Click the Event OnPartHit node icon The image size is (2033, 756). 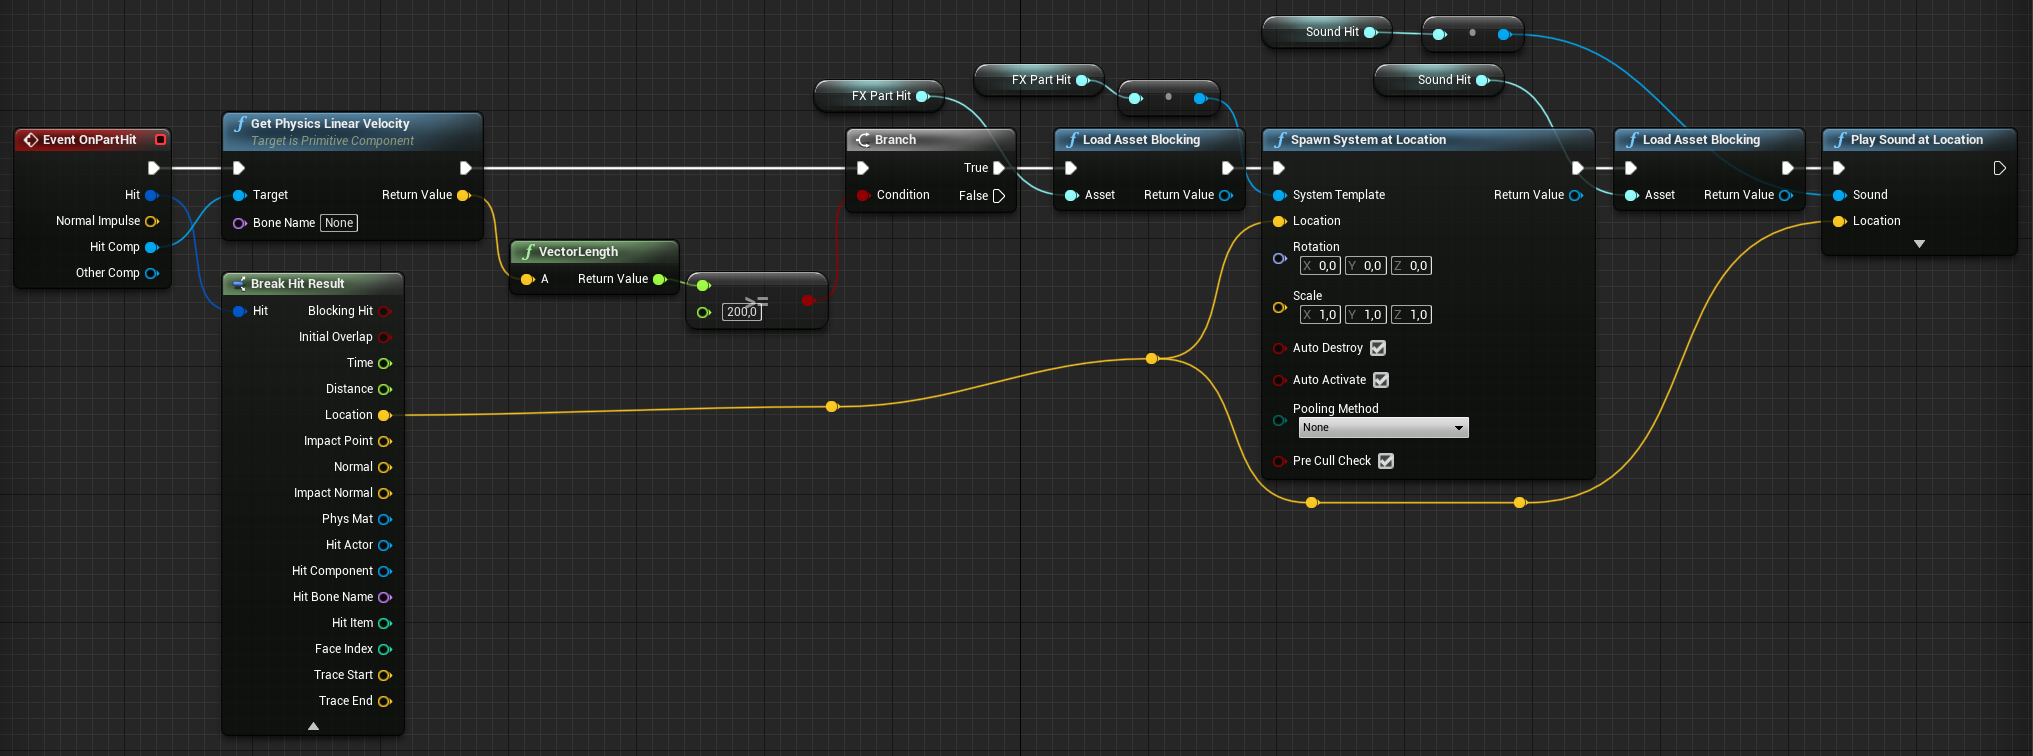click(x=31, y=140)
